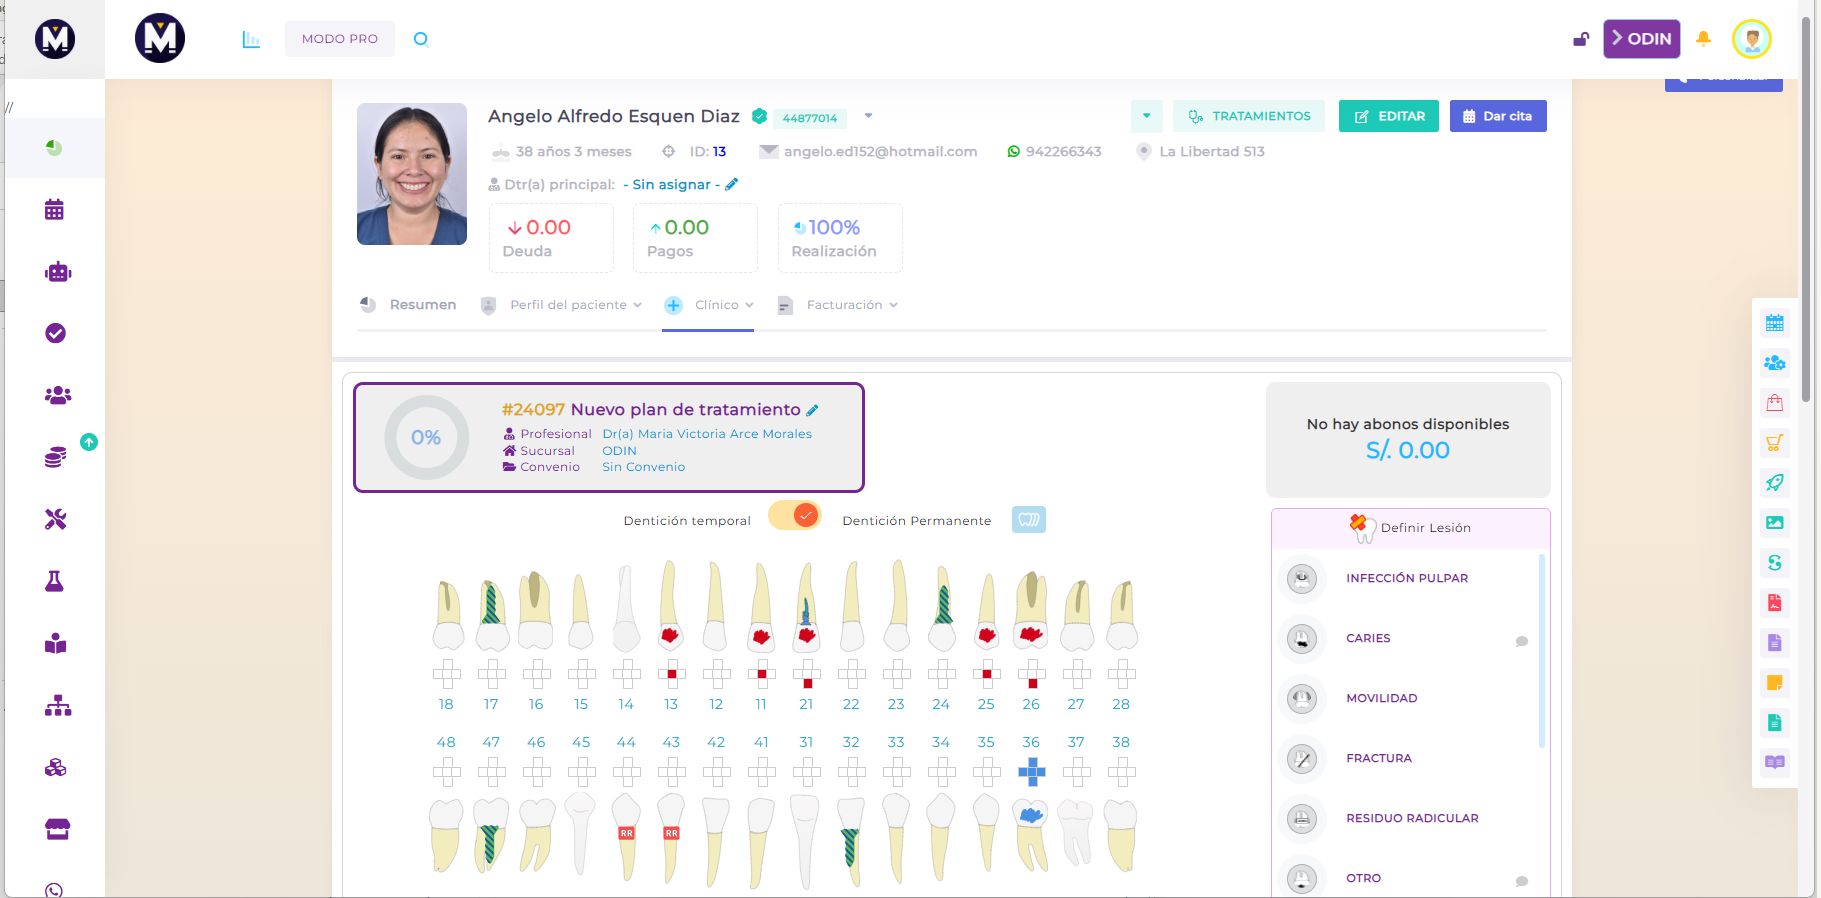Open the checkmark tasks sidebar icon

pos(56,333)
